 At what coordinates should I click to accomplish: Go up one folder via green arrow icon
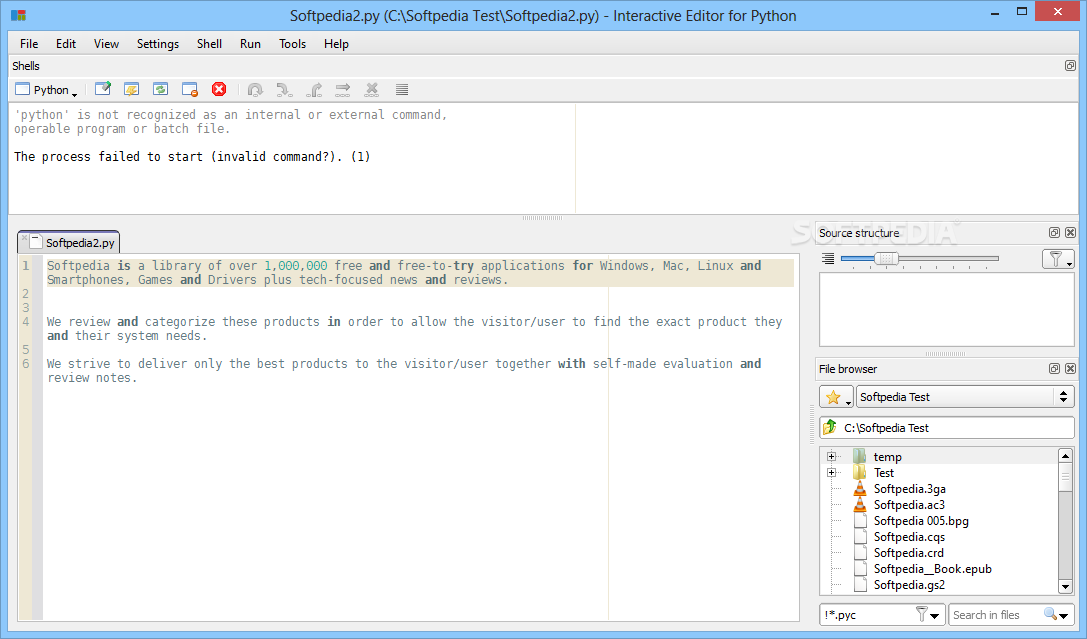(830, 428)
